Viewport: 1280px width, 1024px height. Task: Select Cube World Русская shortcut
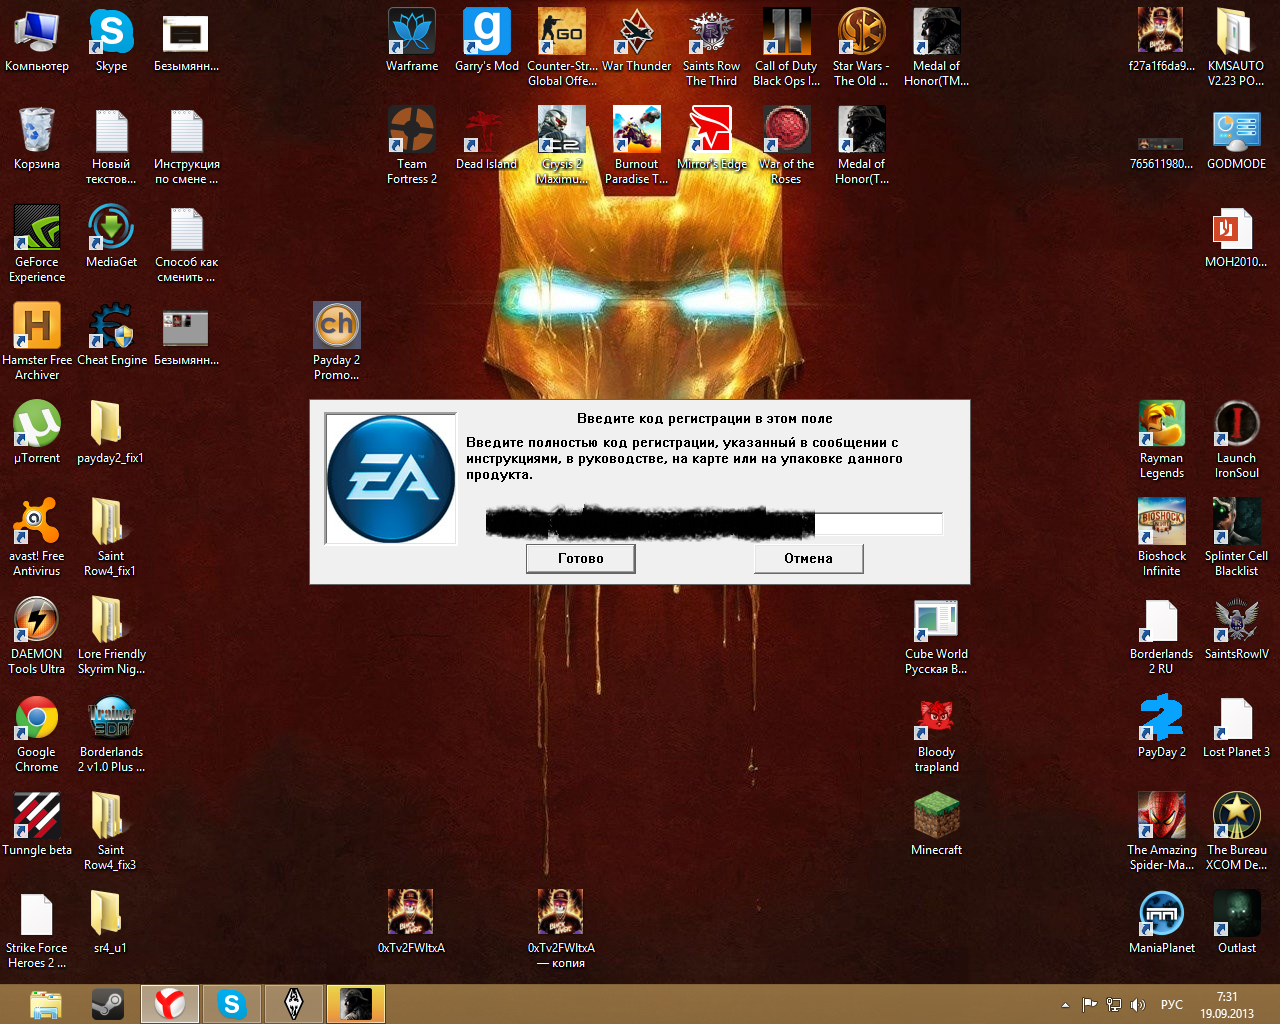click(936, 636)
